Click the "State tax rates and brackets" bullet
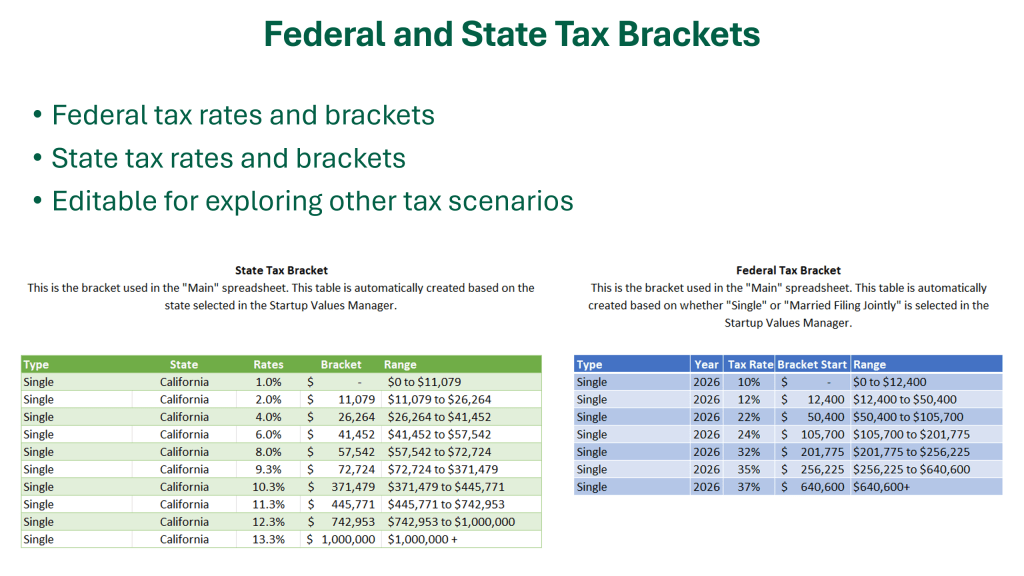1024x576 pixels. pyautogui.click(x=228, y=158)
